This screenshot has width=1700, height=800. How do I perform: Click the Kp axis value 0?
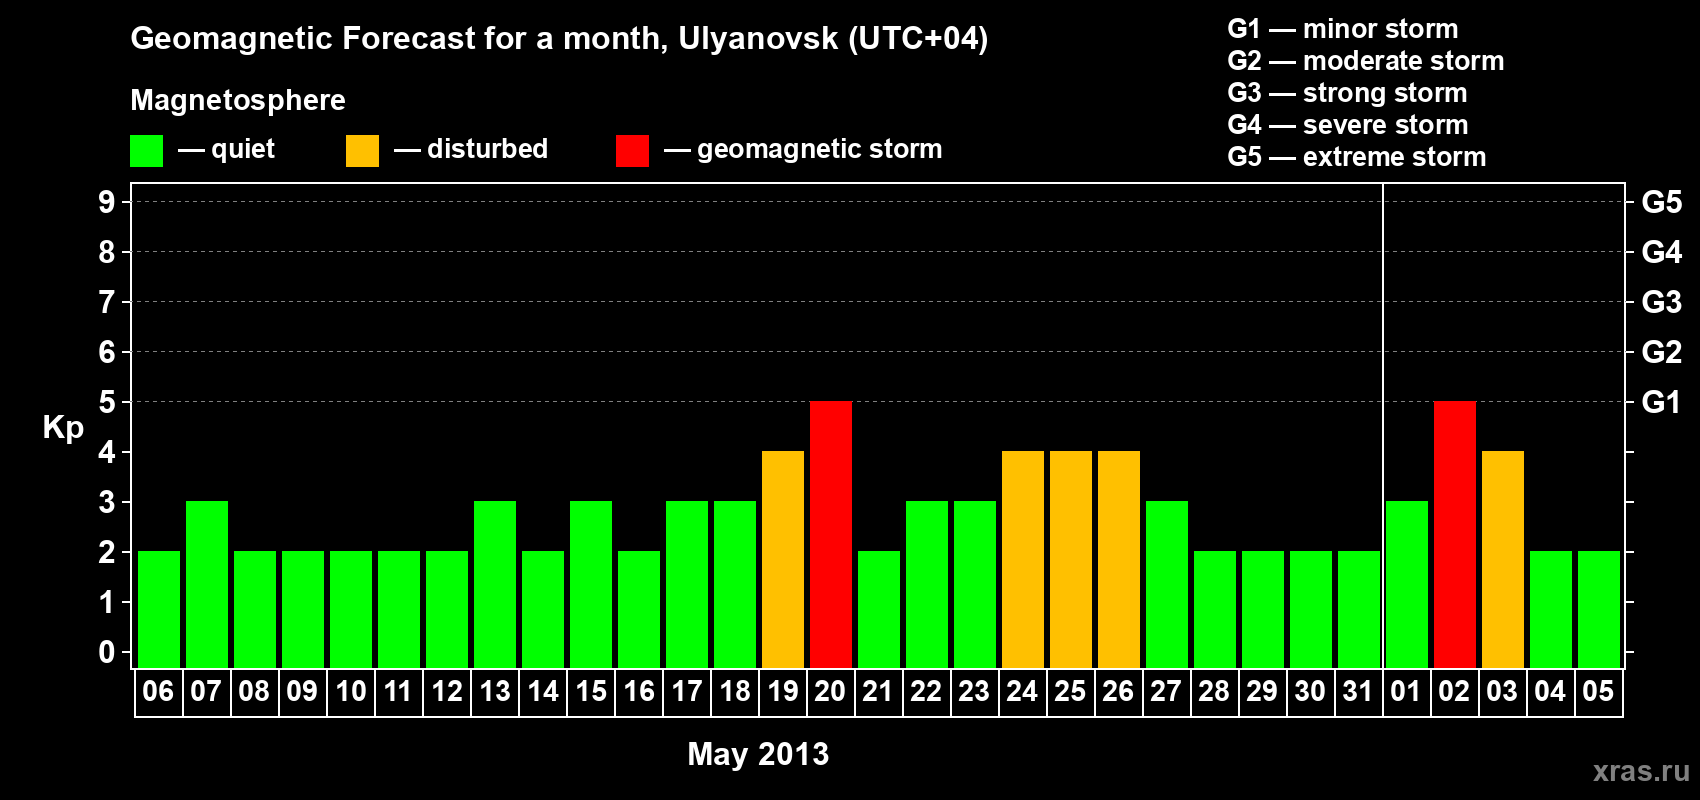click(x=107, y=652)
